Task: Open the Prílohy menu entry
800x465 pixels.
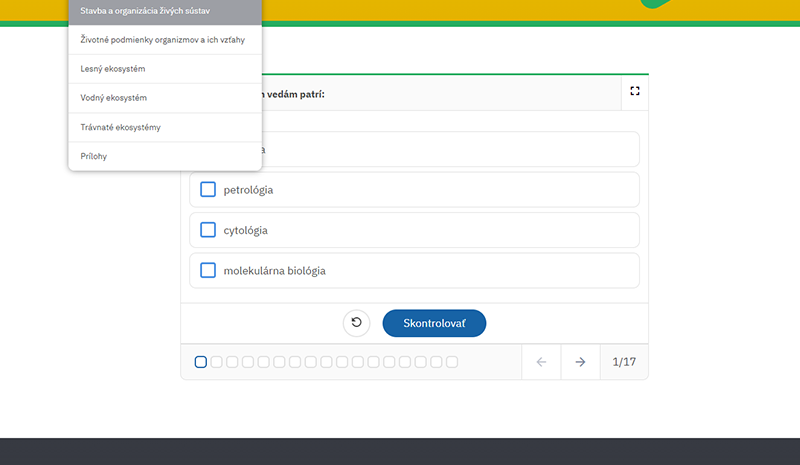Action: pyautogui.click(x=165, y=156)
